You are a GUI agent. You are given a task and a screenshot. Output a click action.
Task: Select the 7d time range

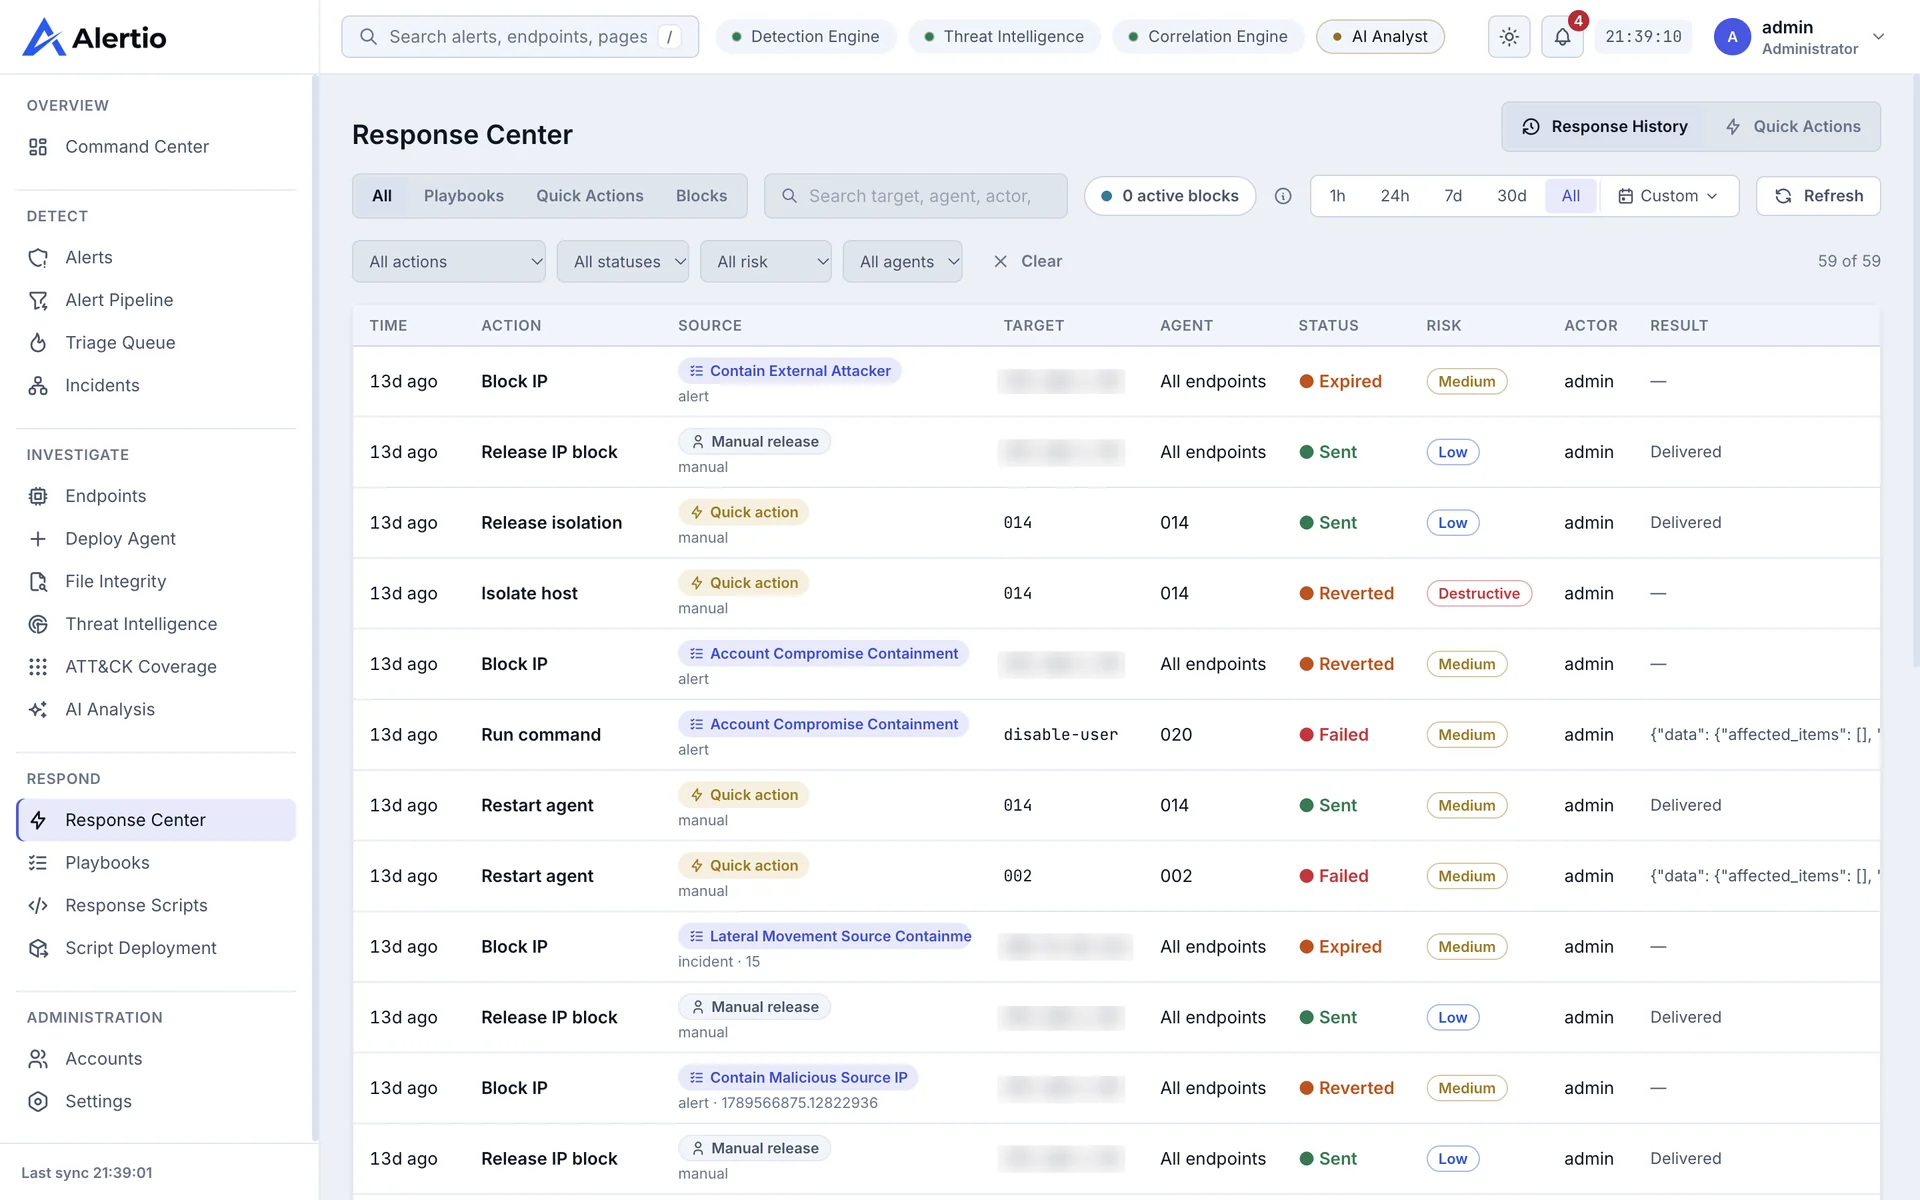1453,196
